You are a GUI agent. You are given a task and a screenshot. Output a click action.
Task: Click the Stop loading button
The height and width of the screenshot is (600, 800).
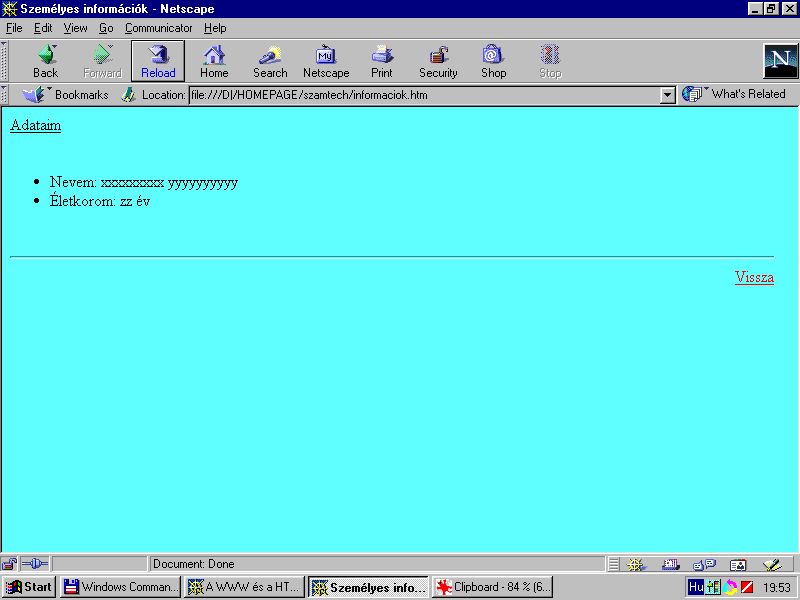550,61
